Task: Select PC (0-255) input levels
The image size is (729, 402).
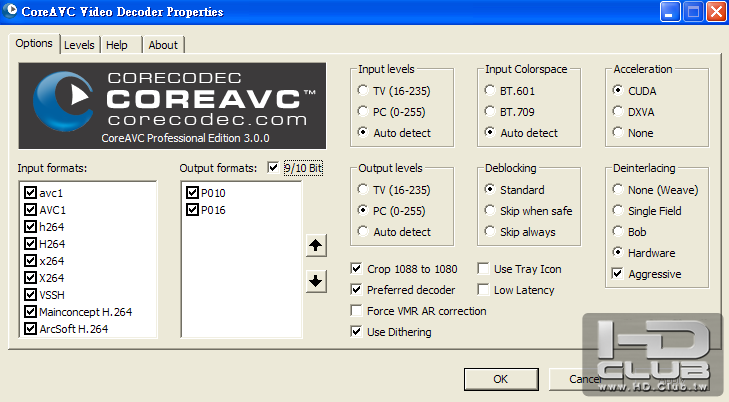Action: click(363, 112)
